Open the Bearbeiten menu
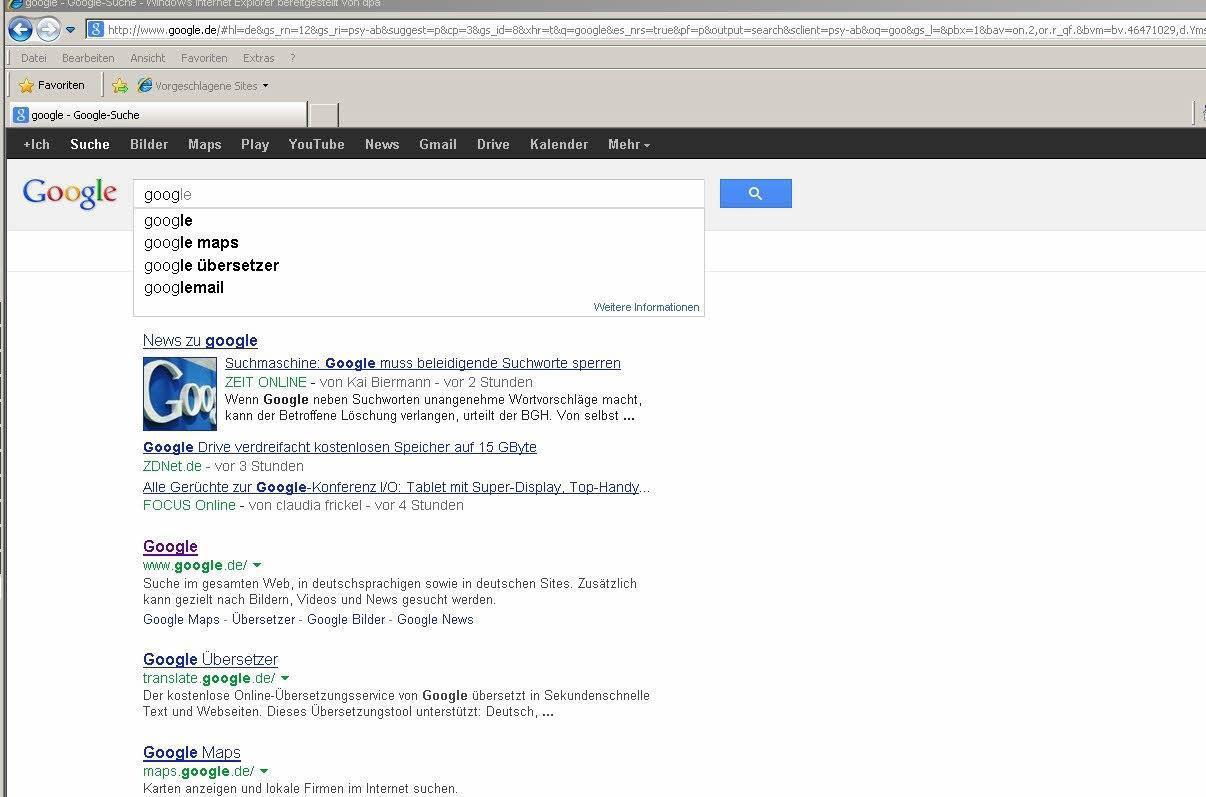The height and width of the screenshot is (797, 1206). coord(88,58)
